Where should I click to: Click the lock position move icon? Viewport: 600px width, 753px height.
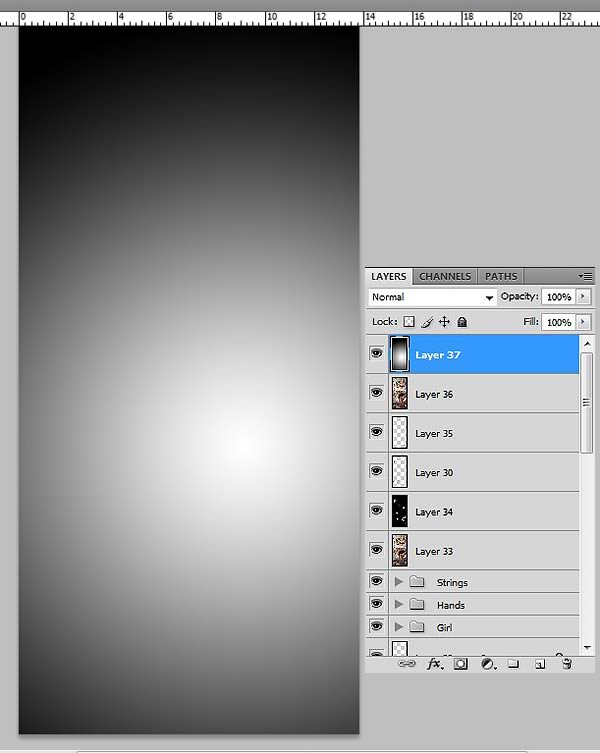[x=444, y=322]
